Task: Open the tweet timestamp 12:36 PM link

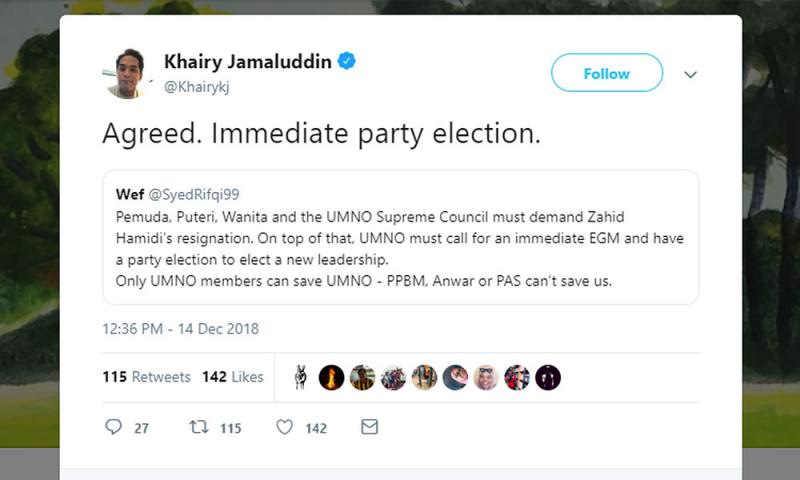Action: [x=180, y=328]
